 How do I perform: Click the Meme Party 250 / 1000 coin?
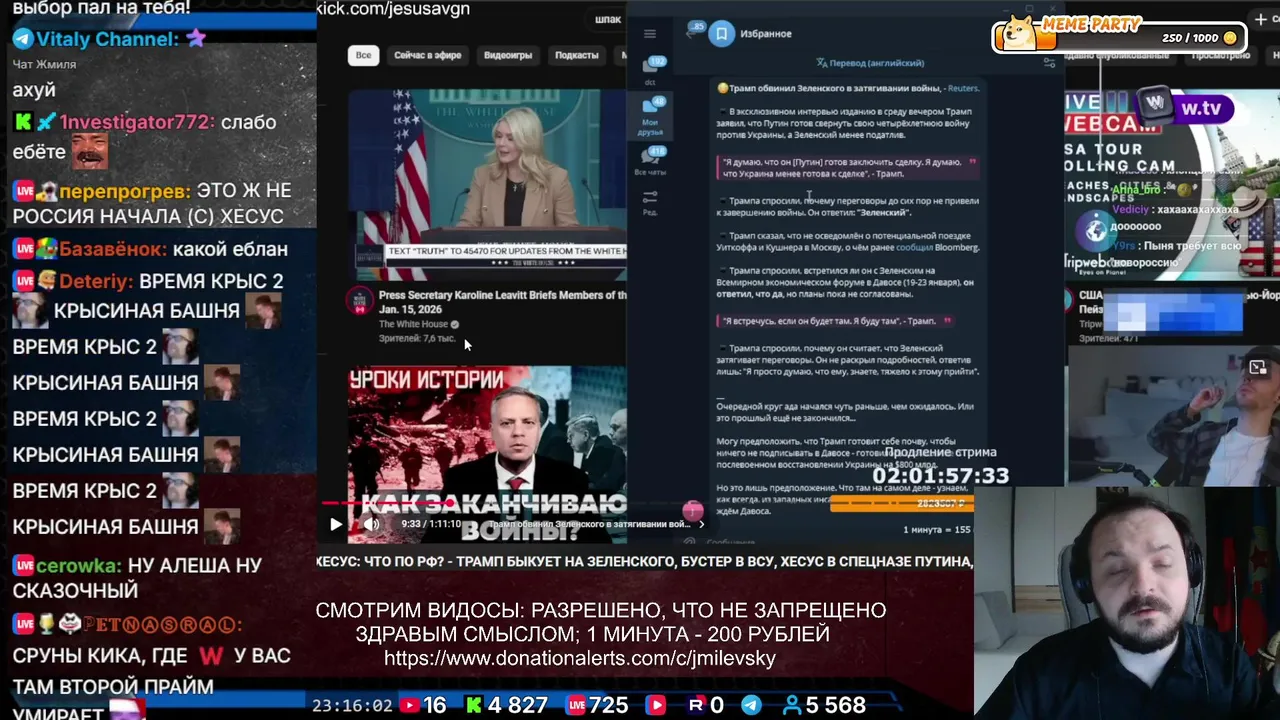click(x=1230, y=38)
